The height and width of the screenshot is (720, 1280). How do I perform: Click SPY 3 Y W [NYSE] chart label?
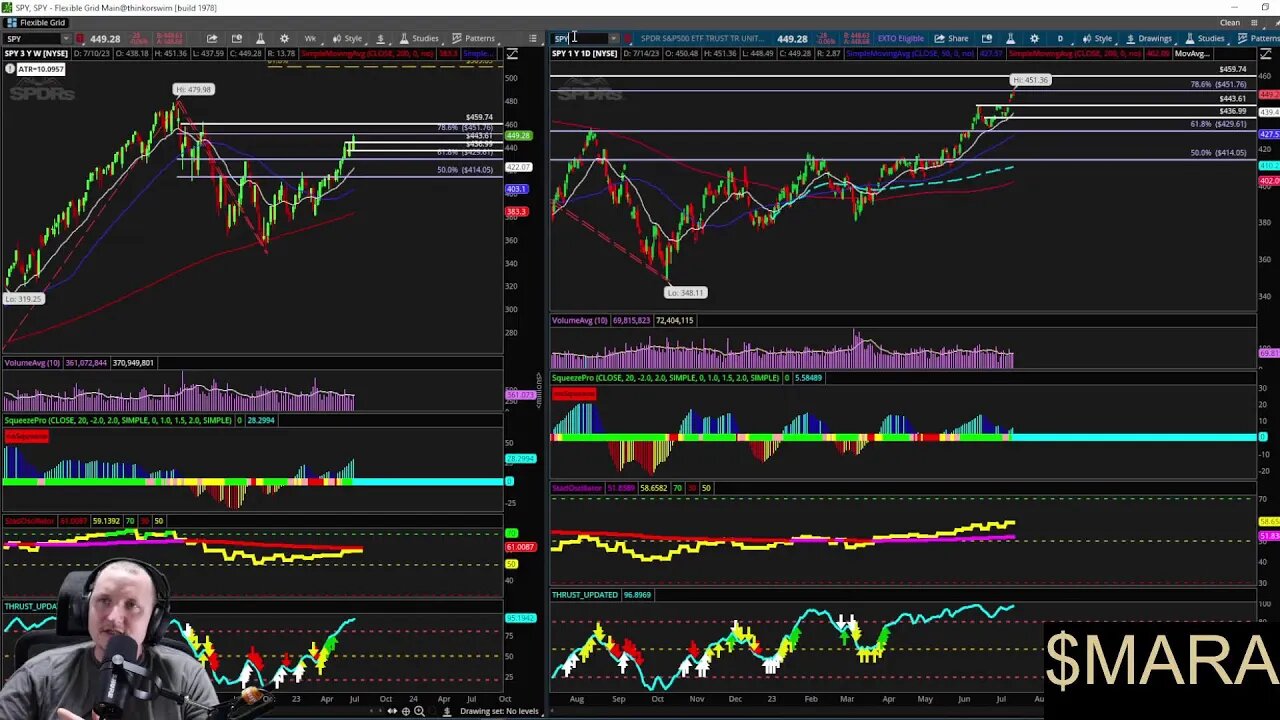pyautogui.click(x=35, y=53)
